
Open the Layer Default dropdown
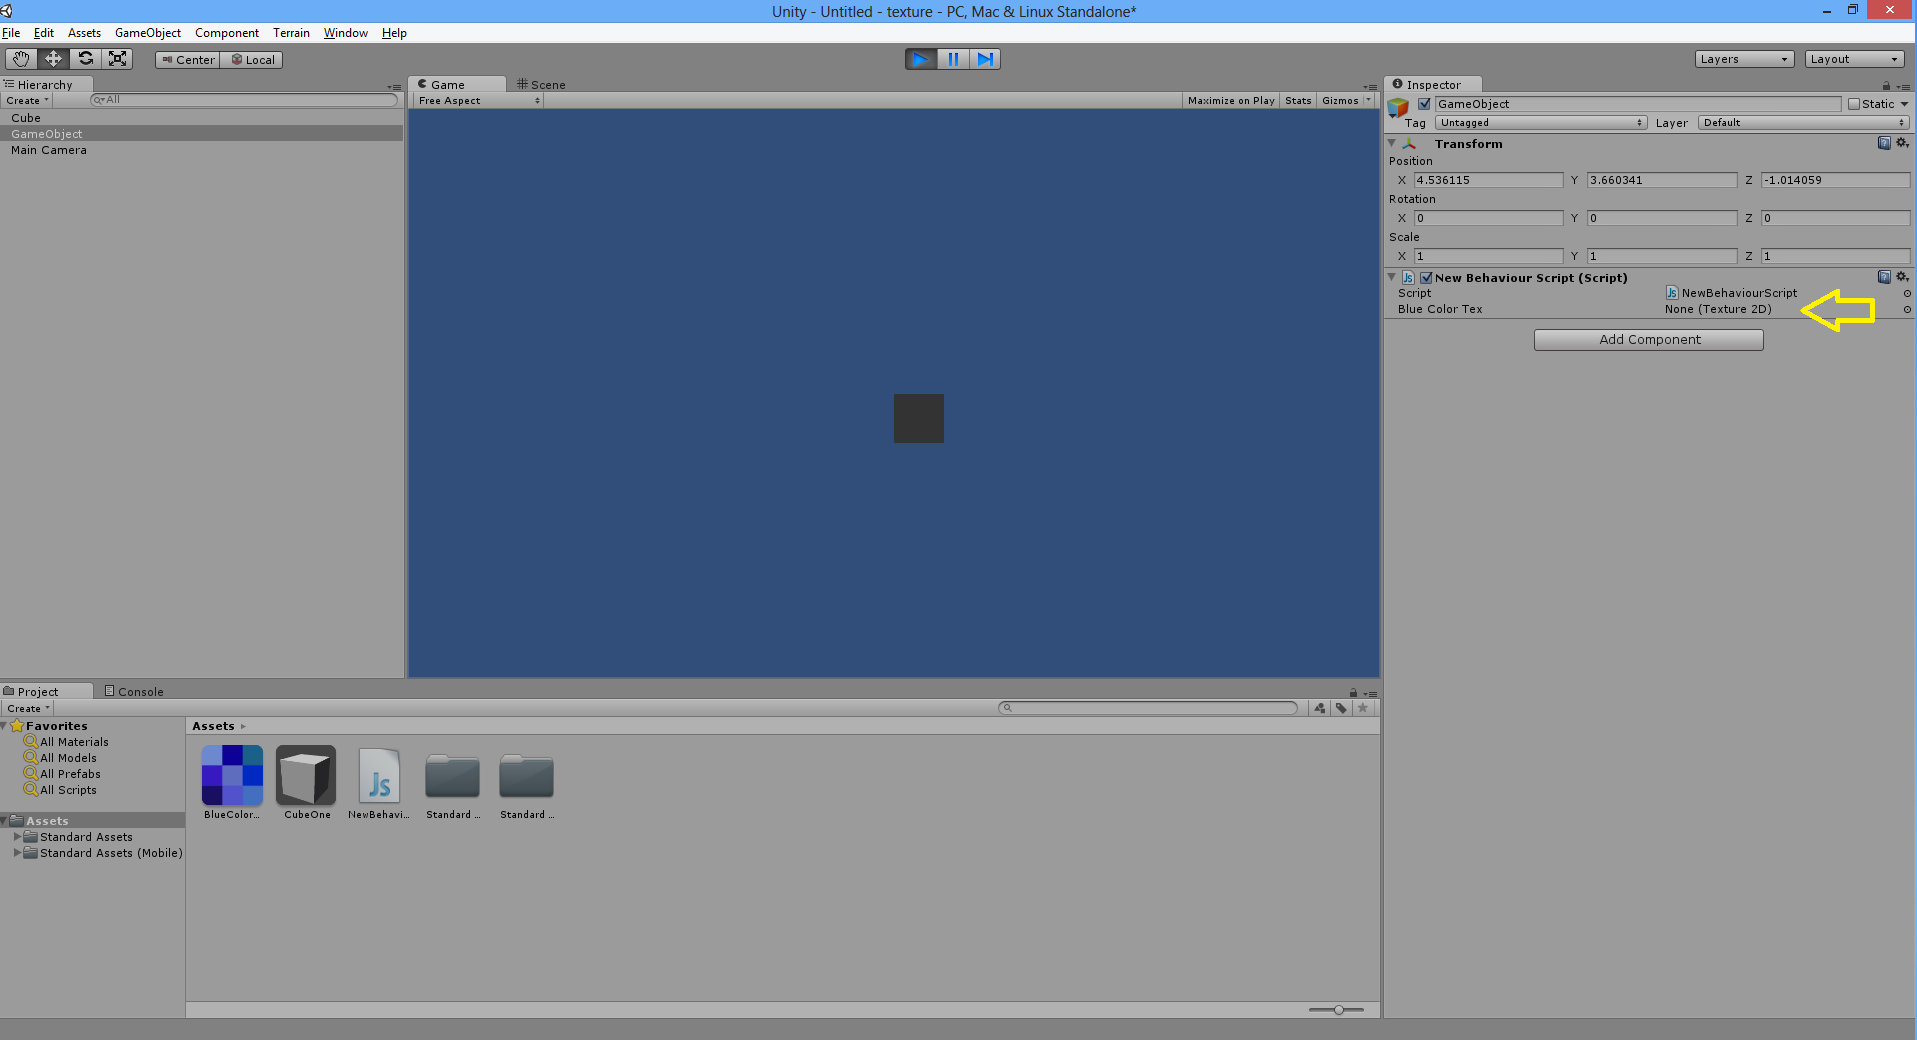(x=1803, y=123)
